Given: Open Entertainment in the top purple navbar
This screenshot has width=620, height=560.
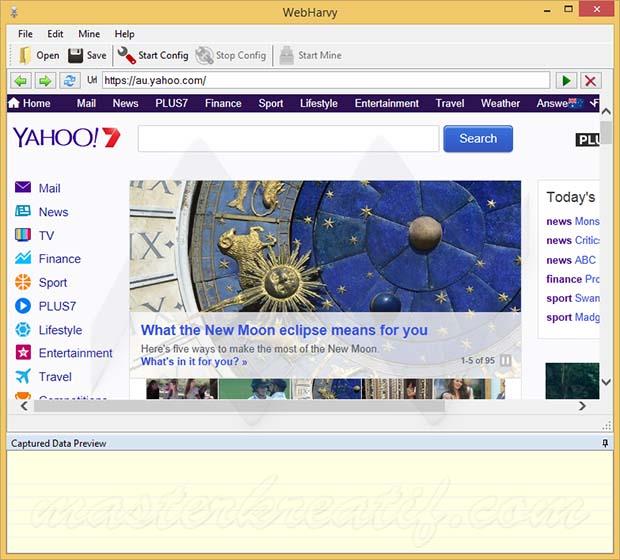Looking at the screenshot, I should 387,103.
